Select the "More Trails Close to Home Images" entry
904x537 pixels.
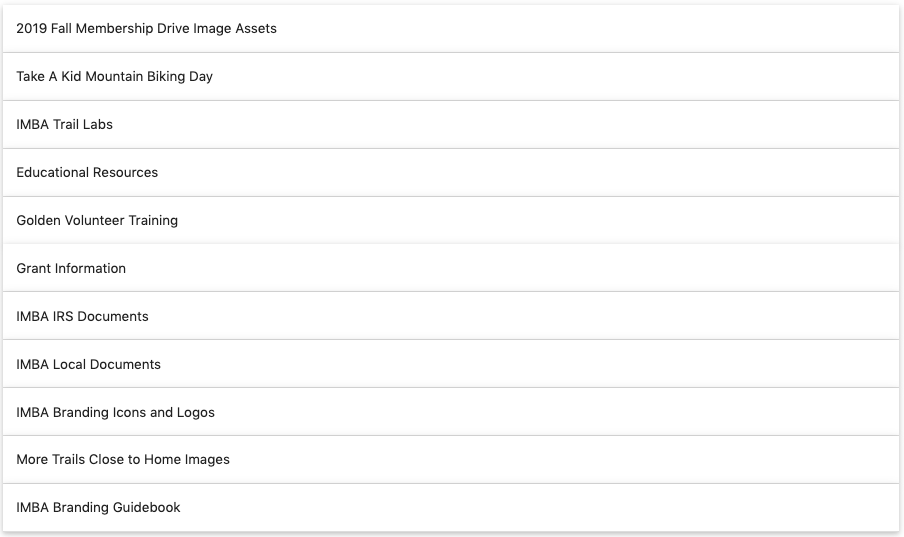click(123, 460)
